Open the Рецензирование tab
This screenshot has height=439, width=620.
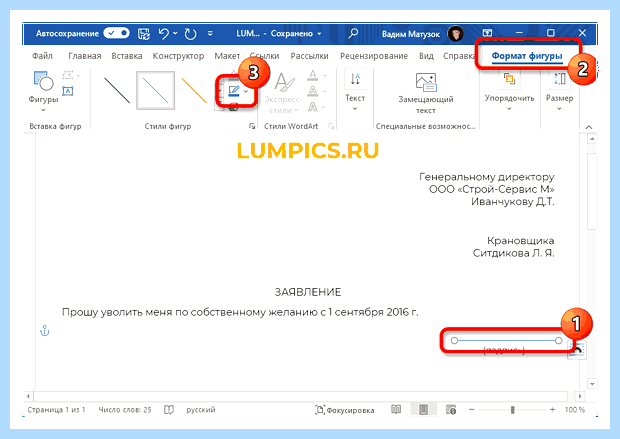point(374,56)
